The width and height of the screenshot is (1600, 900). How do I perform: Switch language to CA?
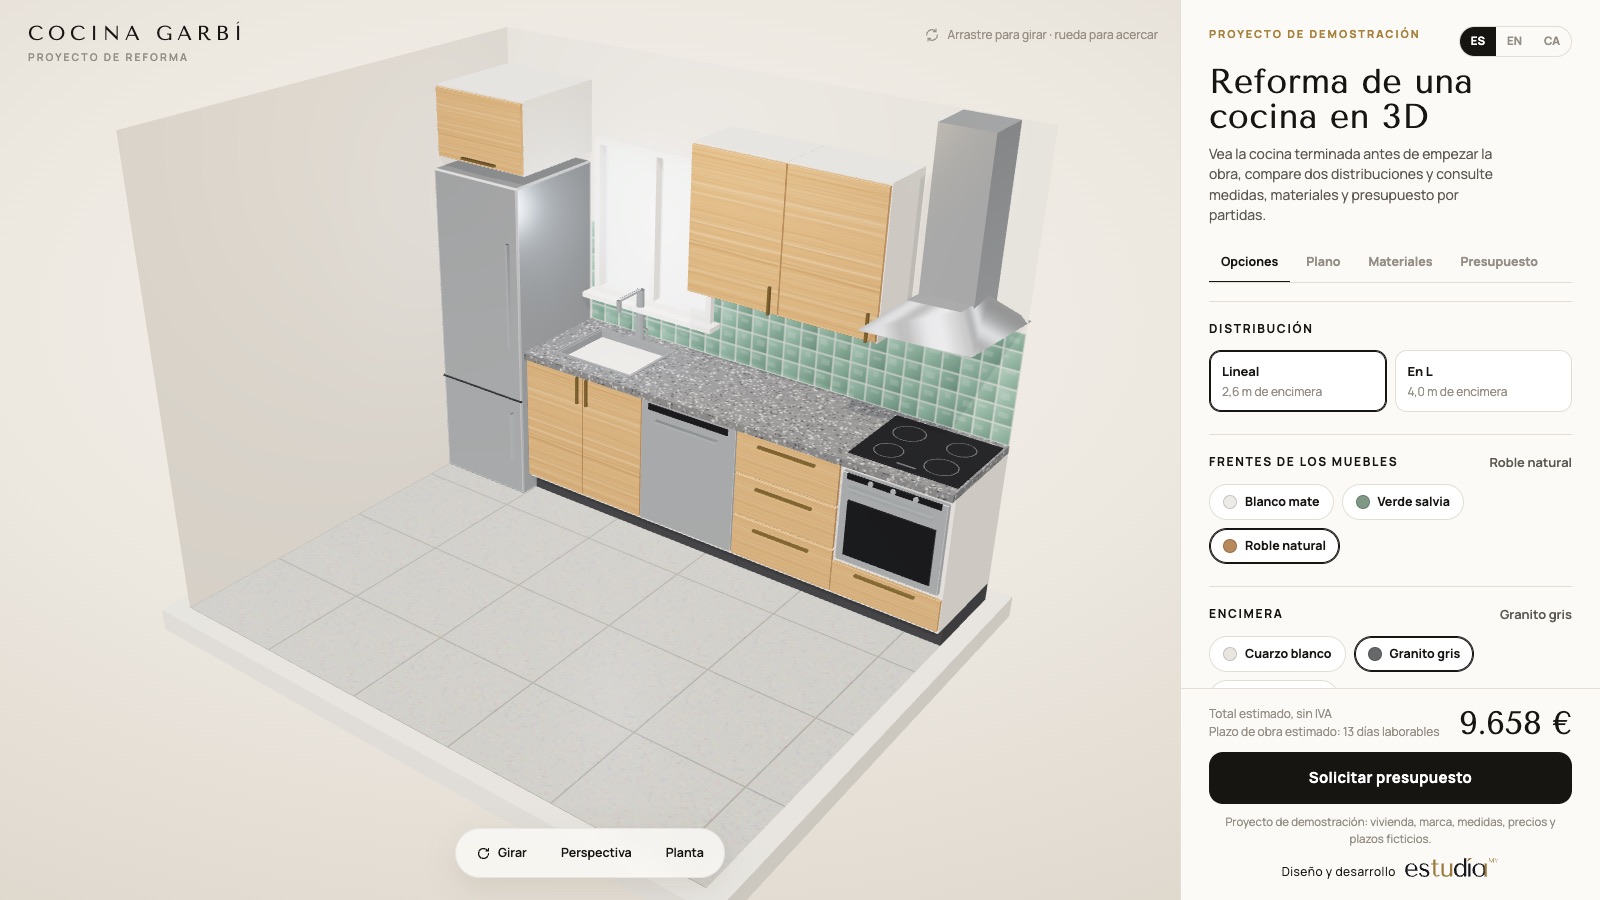(x=1551, y=41)
